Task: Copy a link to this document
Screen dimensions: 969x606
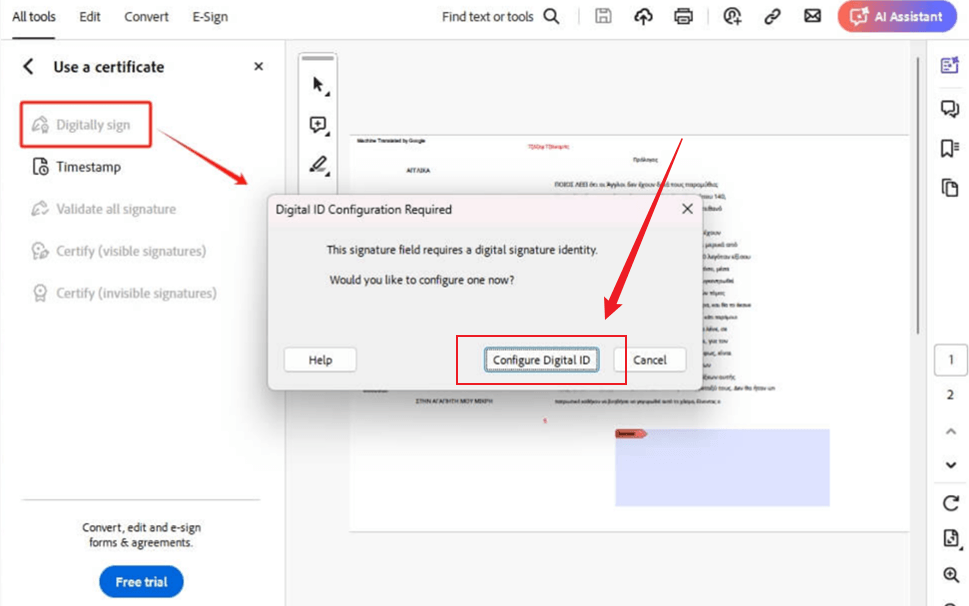Action: point(771,16)
